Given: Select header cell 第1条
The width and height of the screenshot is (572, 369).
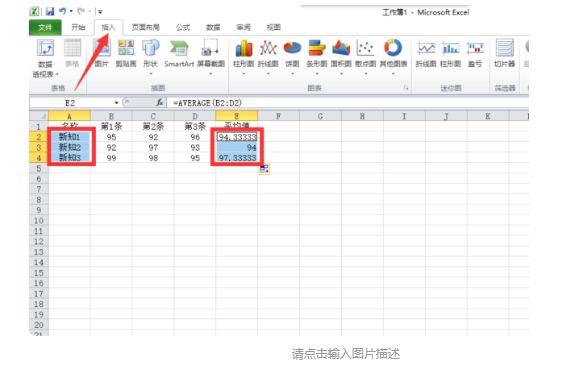Looking at the screenshot, I should point(111,127).
